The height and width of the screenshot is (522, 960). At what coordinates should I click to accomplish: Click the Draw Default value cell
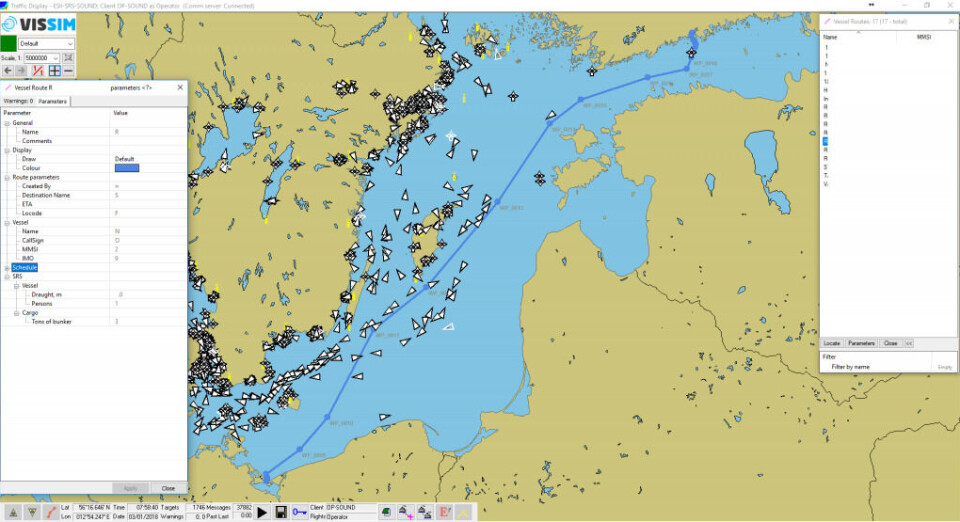tap(148, 159)
